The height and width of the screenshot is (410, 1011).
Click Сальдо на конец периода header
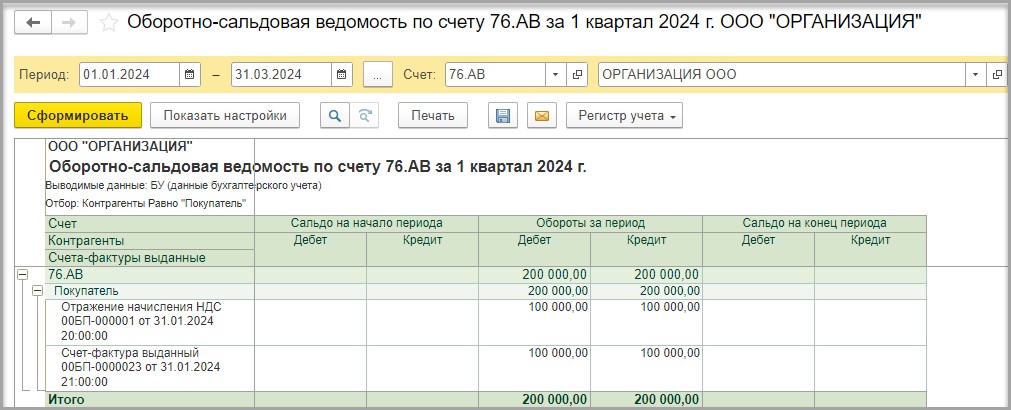point(814,224)
